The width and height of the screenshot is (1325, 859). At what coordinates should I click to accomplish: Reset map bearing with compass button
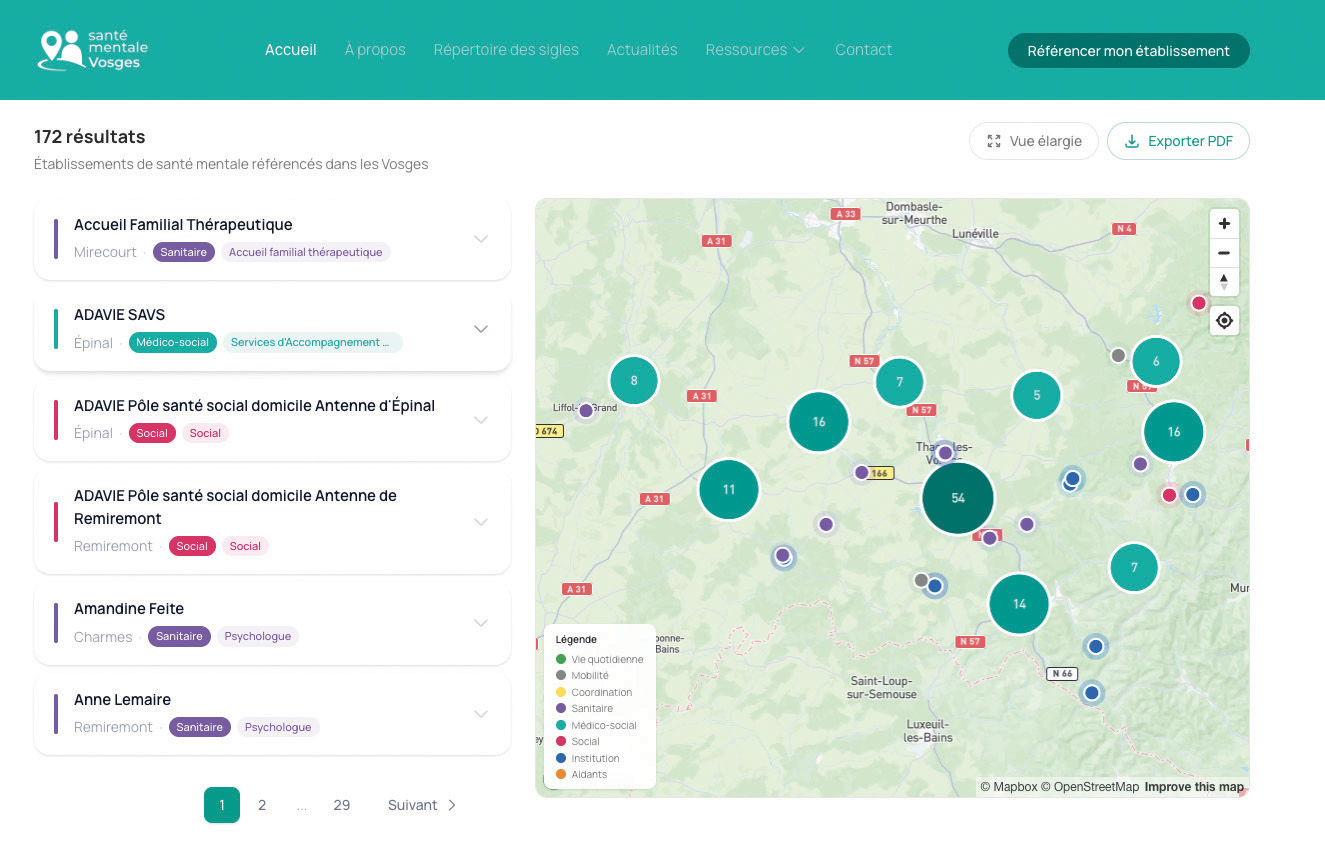[1224, 282]
